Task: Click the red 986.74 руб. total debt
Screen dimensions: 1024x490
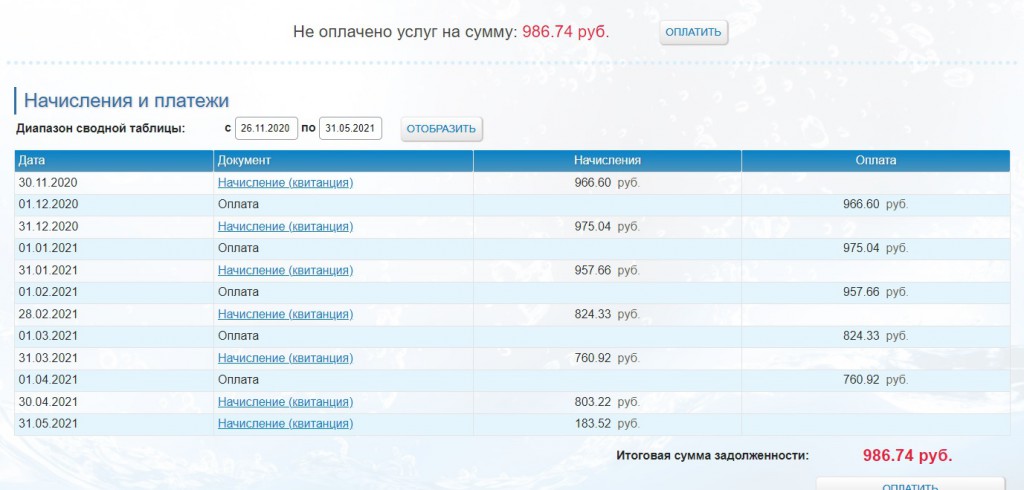Action: [x=907, y=455]
